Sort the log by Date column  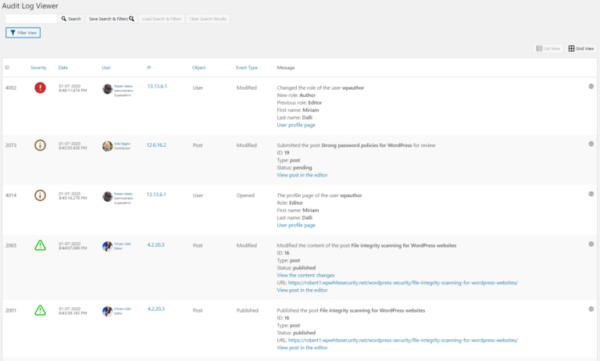(63, 68)
